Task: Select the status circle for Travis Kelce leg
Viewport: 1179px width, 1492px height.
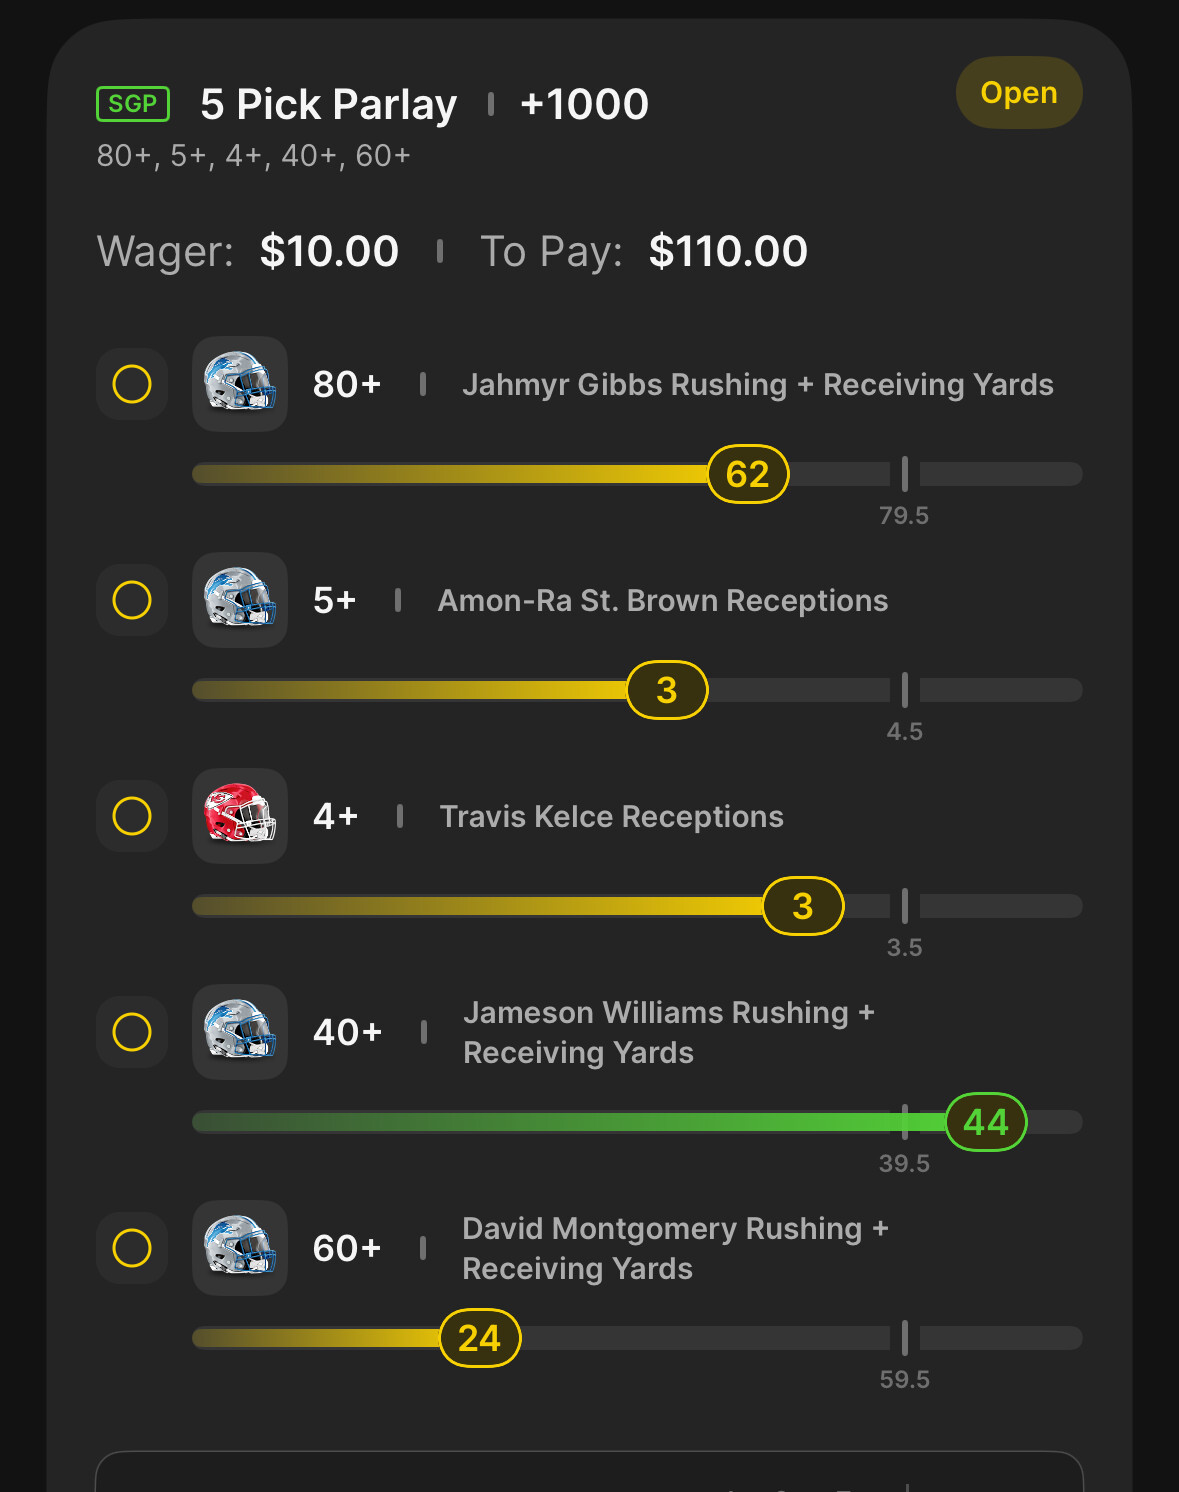Action: pyautogui.click(x=132, y=816)
